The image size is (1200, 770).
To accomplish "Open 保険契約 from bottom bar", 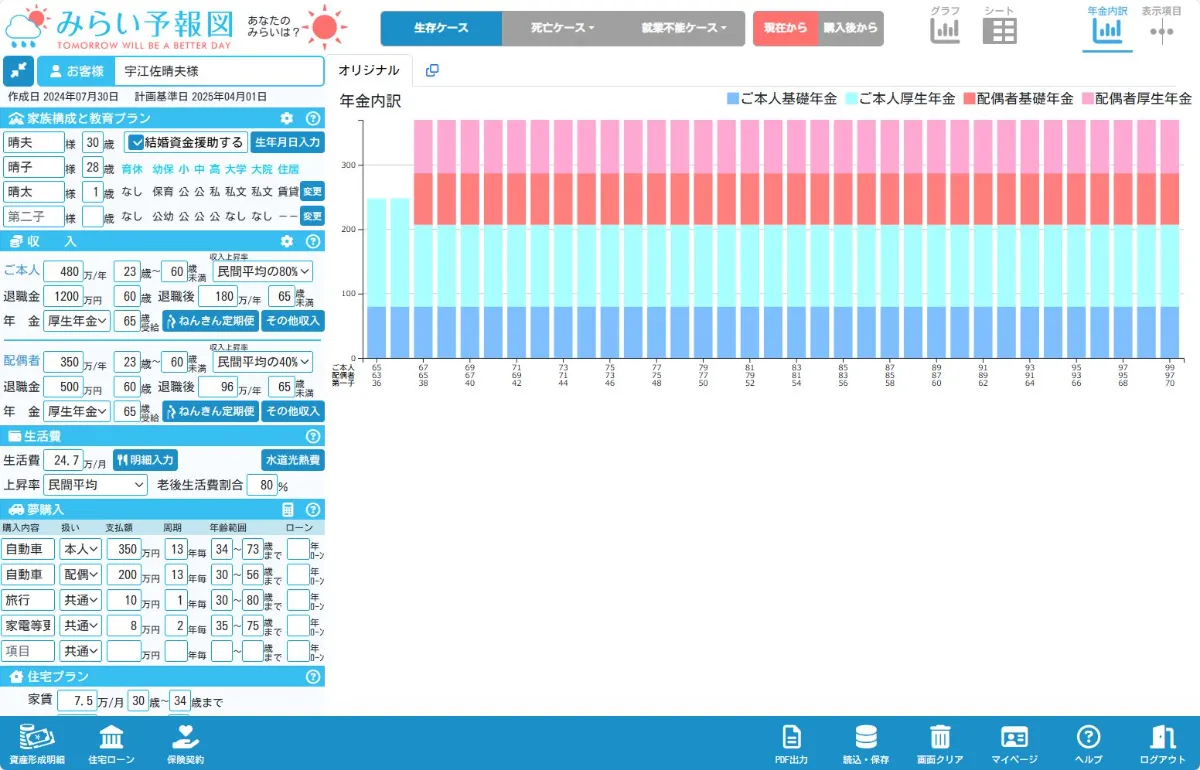I will pos(184,743).
